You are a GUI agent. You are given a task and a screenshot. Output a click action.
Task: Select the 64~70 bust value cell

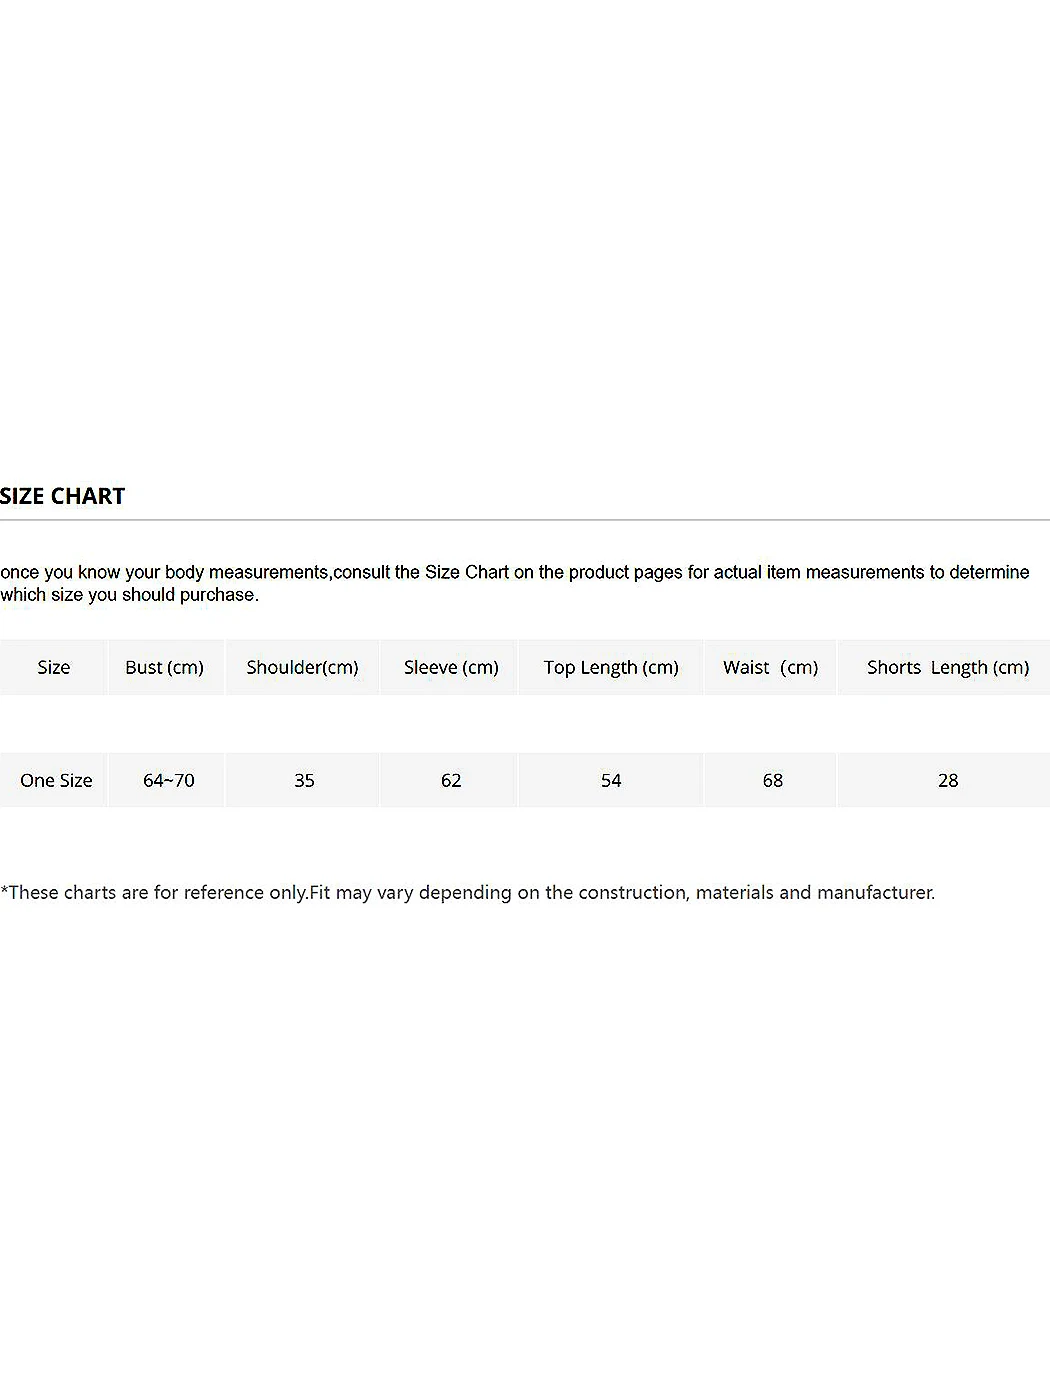click(x=169, y=780)
